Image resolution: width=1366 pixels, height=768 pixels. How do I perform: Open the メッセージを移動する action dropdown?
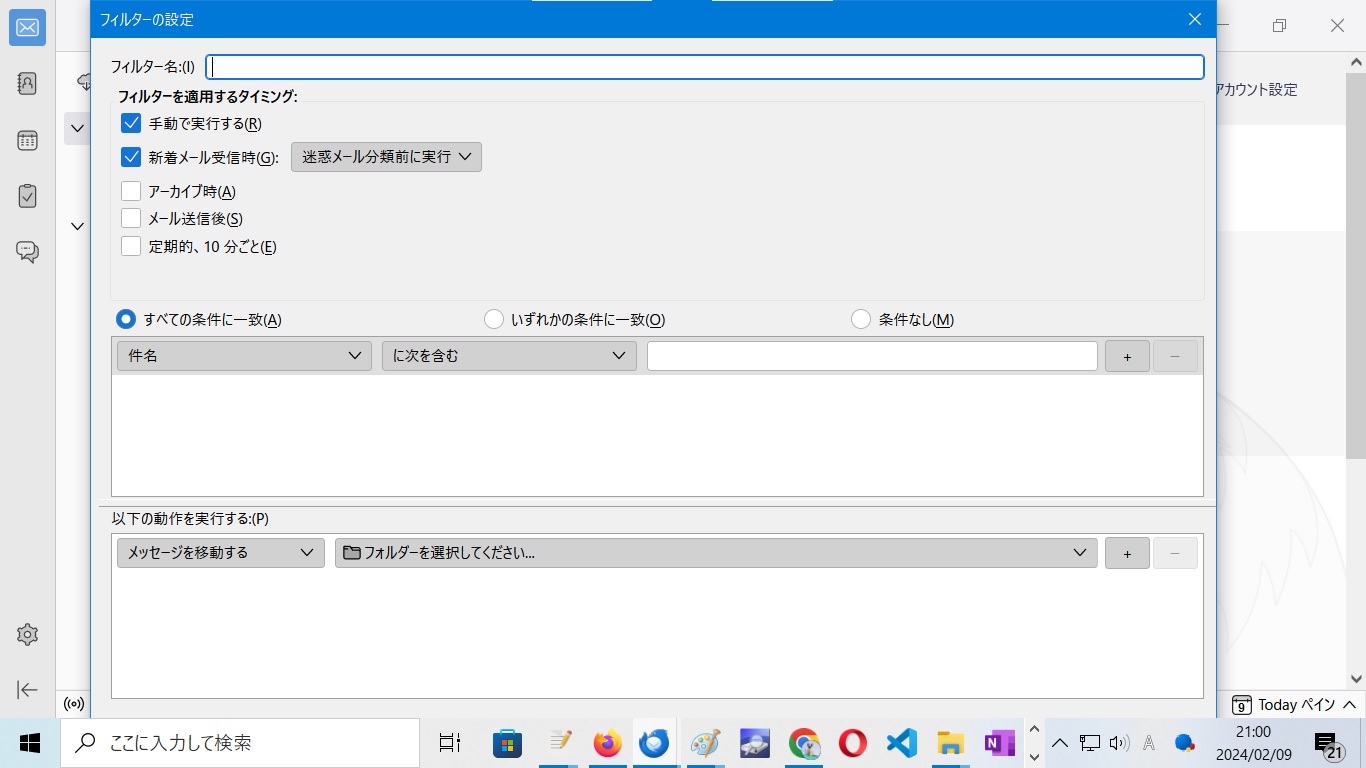(x=220, y=553)
